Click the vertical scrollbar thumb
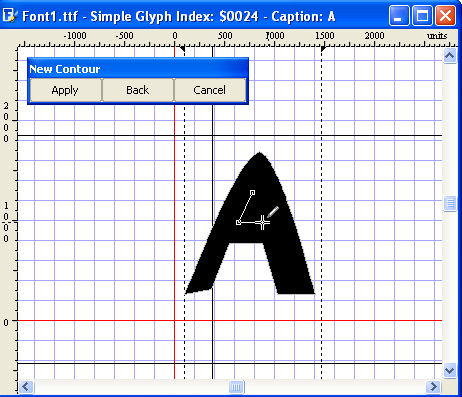The image size is (462, 397). tap(450, 203)
